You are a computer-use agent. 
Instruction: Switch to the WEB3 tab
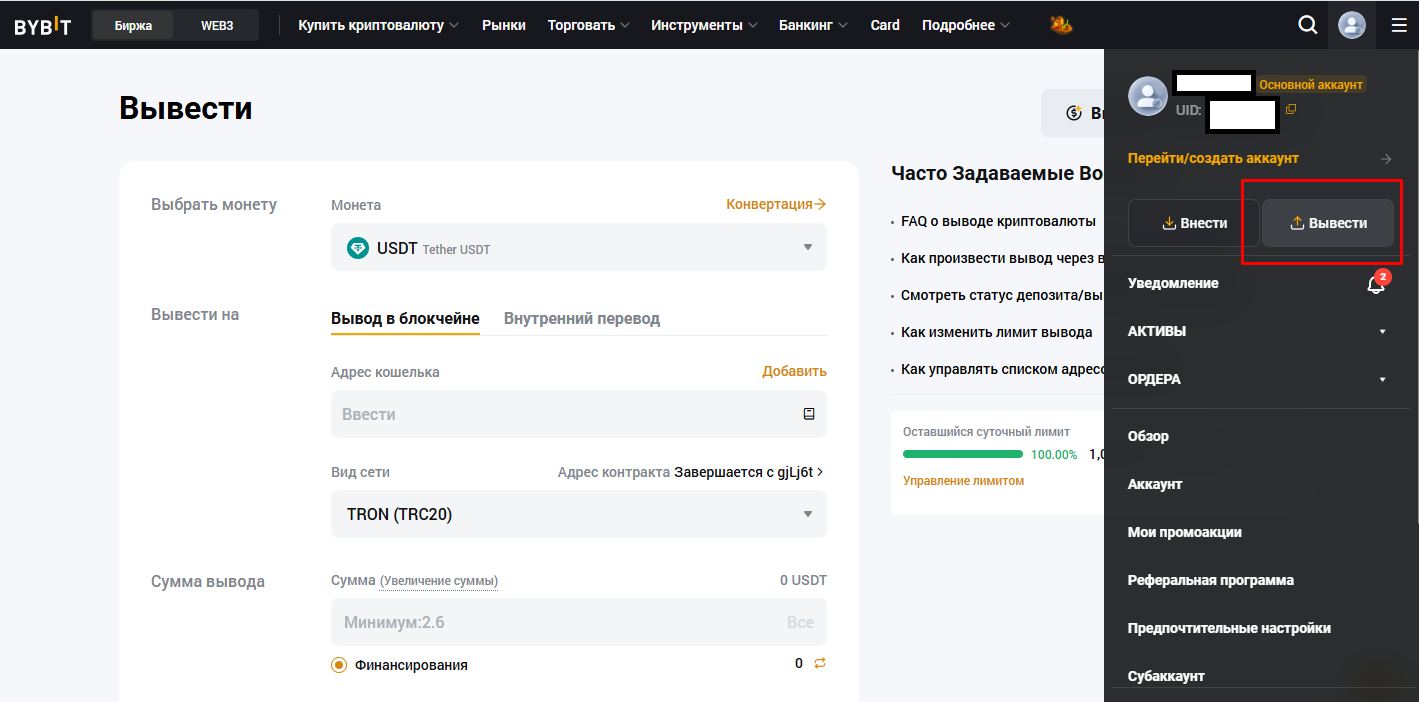217,26
